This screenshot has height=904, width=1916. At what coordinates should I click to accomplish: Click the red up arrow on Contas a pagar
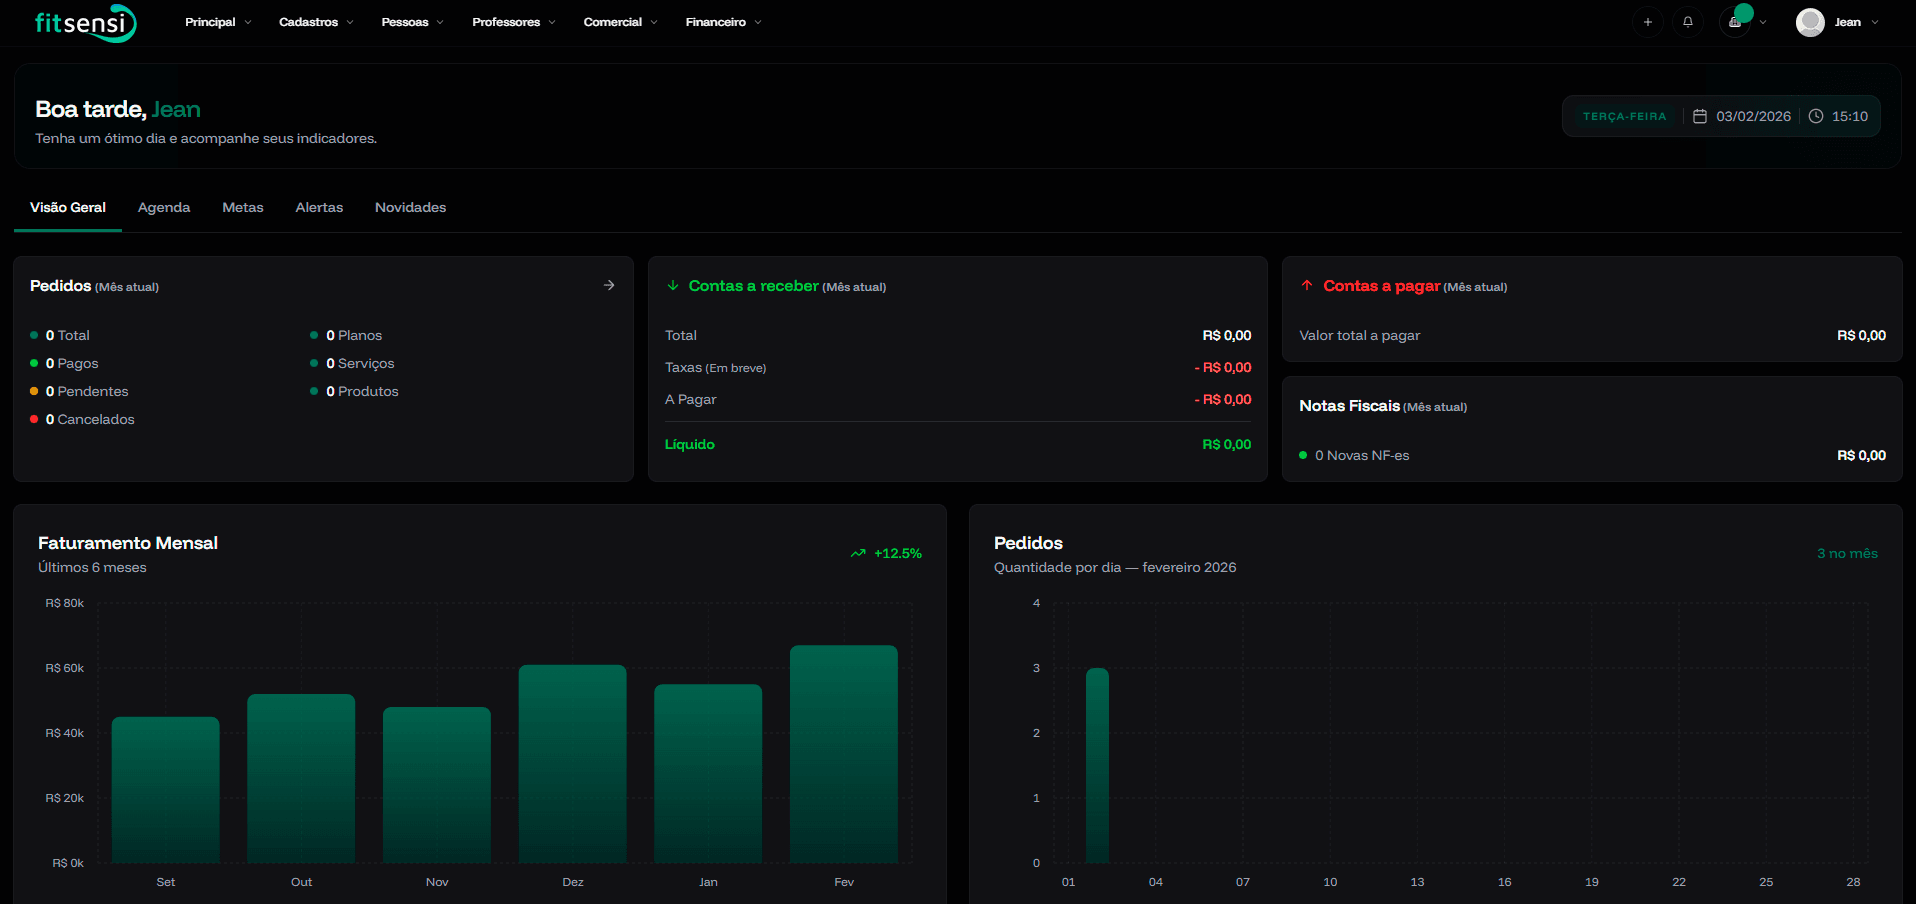tap(1306, 286)
